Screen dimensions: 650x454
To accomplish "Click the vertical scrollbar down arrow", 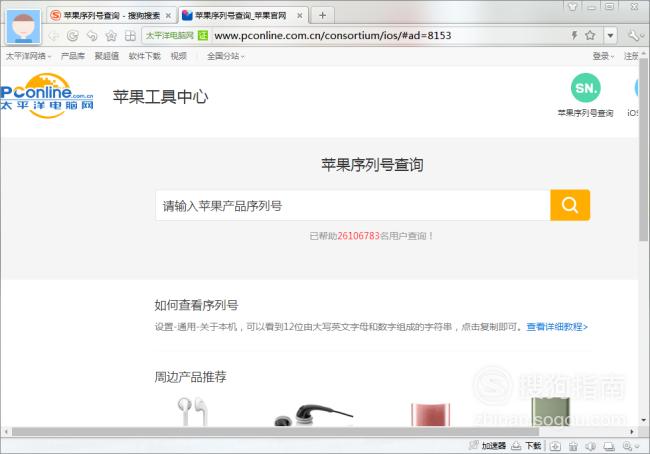I will pos(643,420).
